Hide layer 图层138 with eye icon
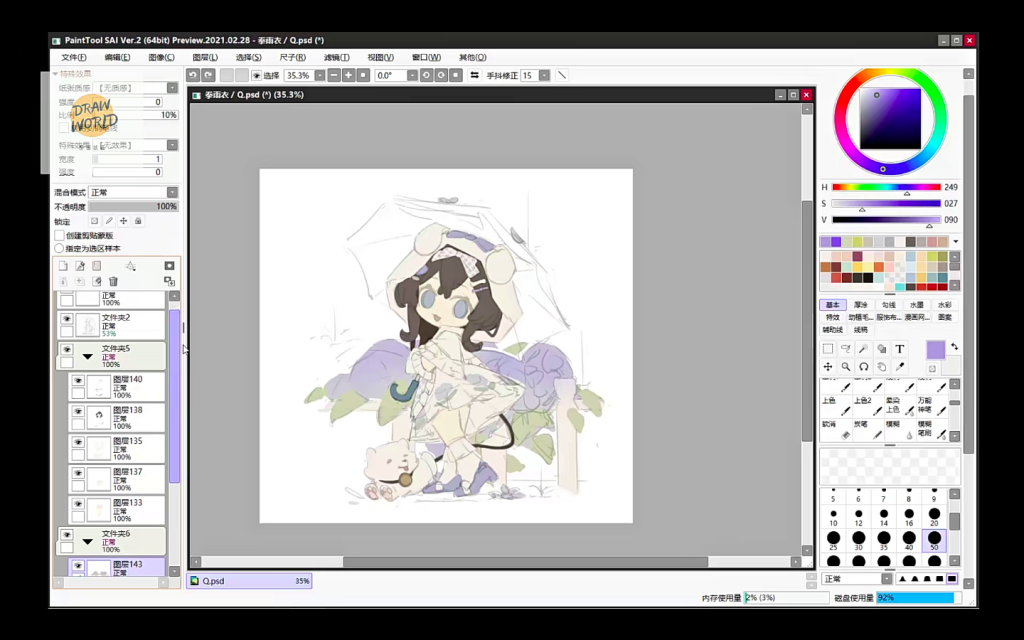 [x=78, y=412]
